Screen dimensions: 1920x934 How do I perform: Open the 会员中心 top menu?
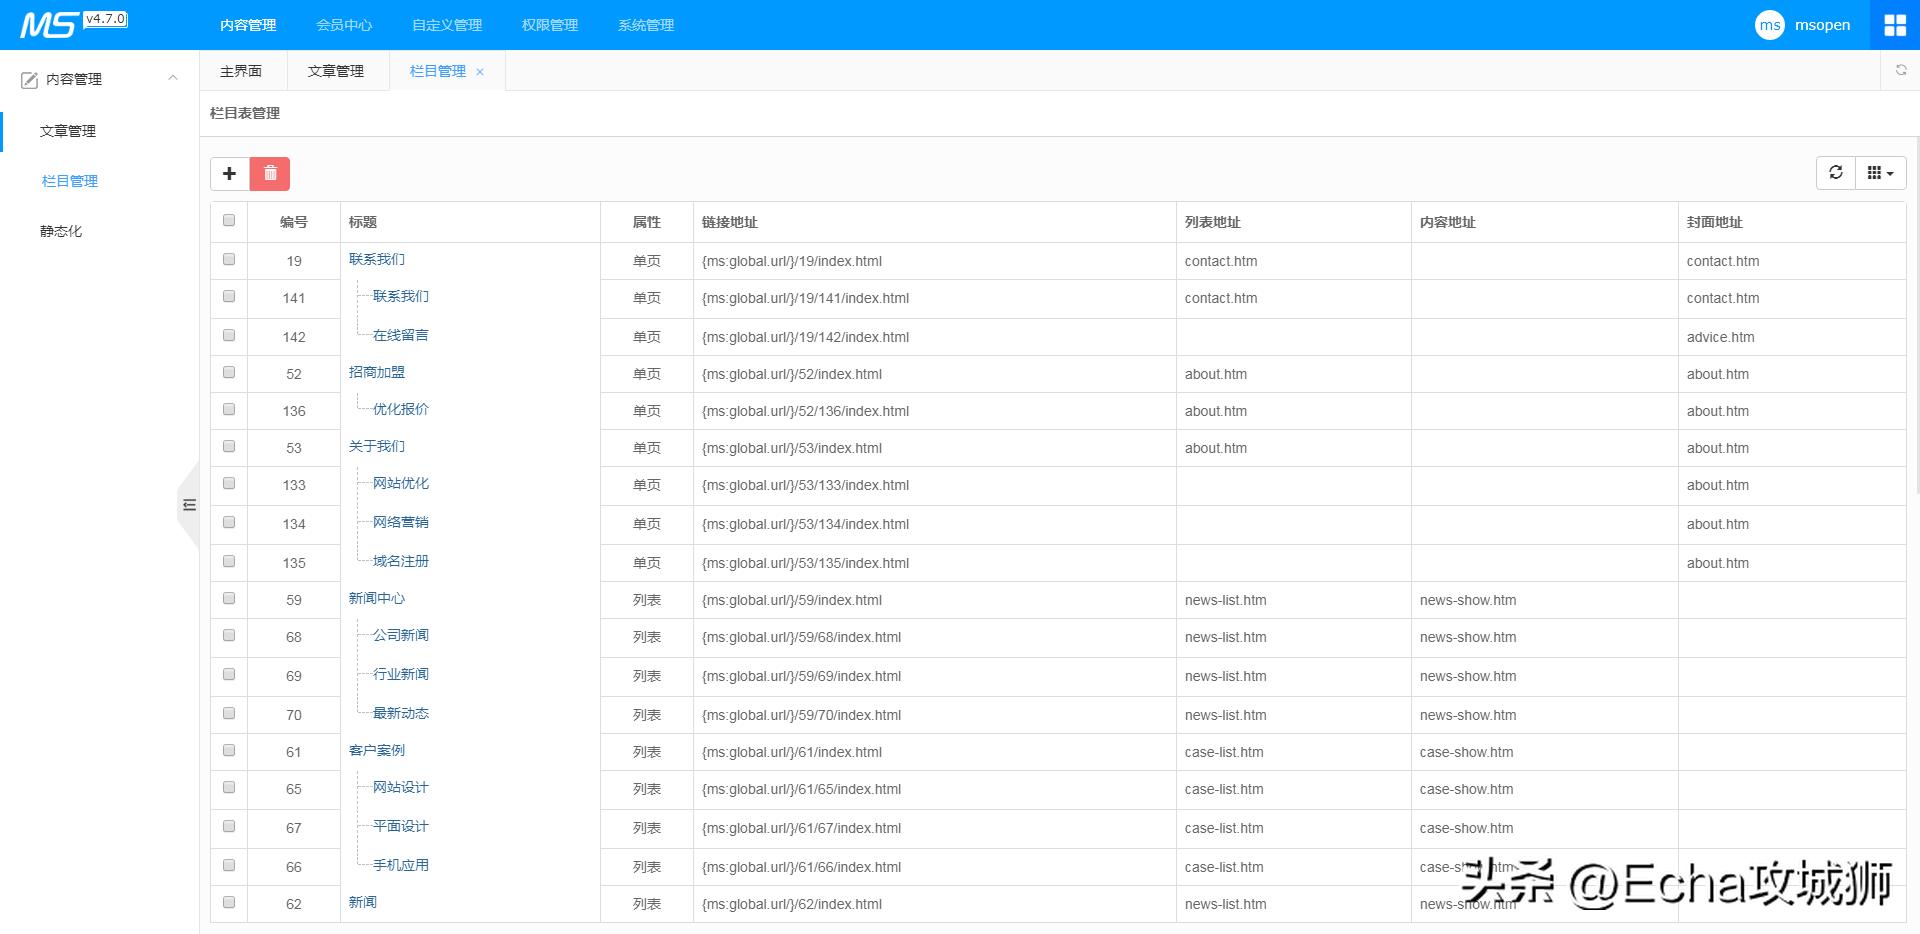[344, 25]
